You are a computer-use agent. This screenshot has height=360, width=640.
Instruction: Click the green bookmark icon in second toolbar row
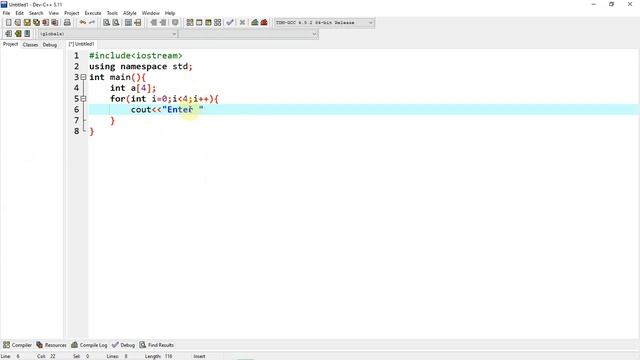(18, 33)
